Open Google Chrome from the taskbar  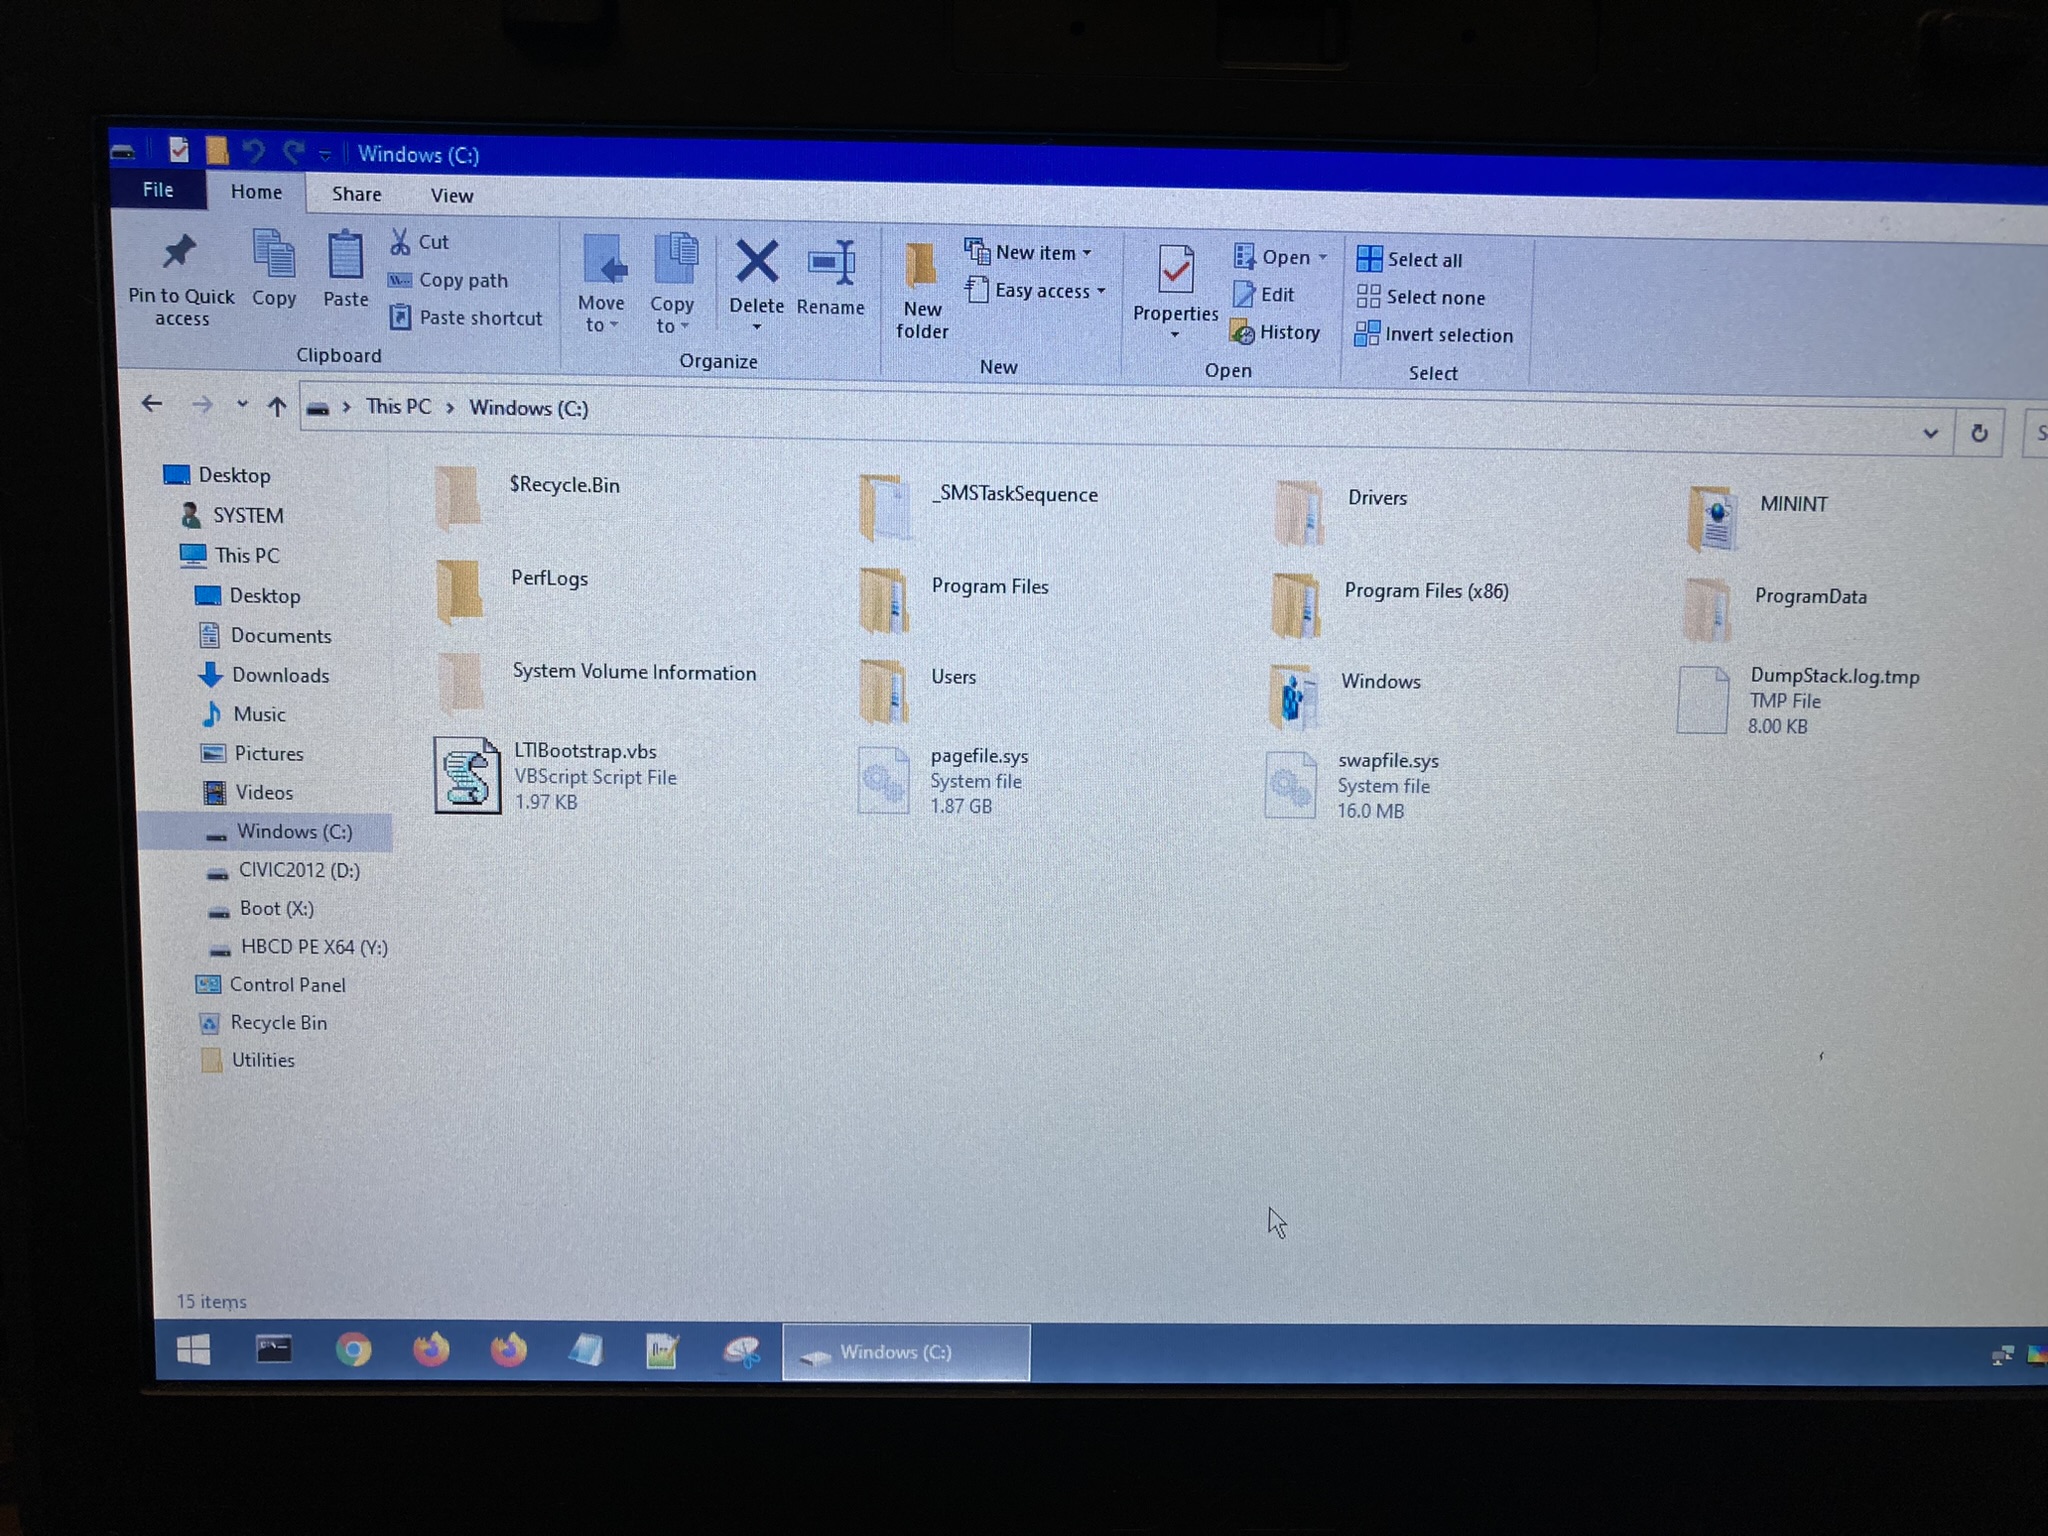point(352,1350)
